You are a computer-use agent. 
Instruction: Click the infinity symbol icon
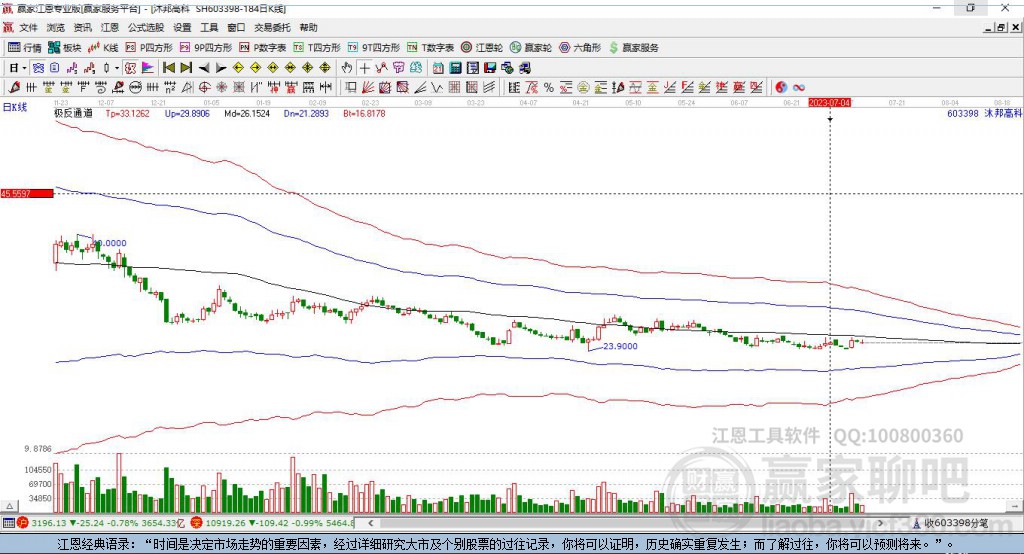pos(799,87)
